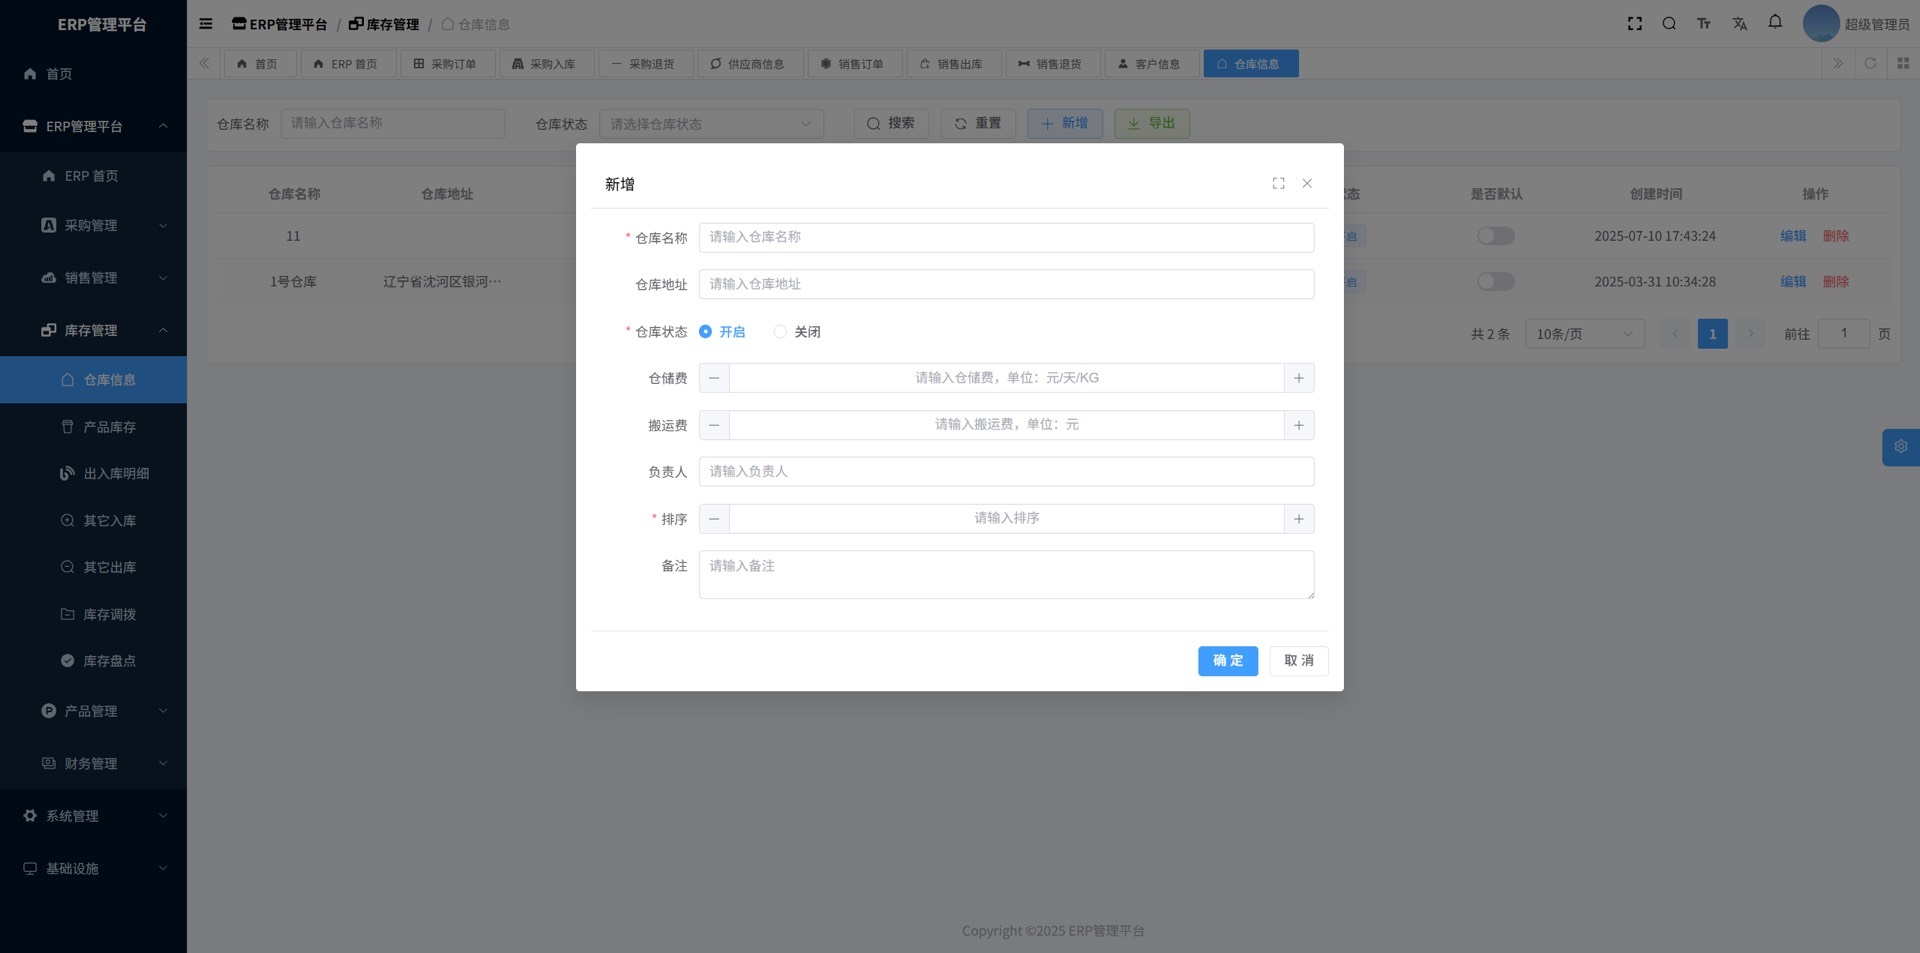Switch to the 客户信息 tab
Image resolution: width=1920 pixels, height=953 pixels.
[x=1151, y=64]
